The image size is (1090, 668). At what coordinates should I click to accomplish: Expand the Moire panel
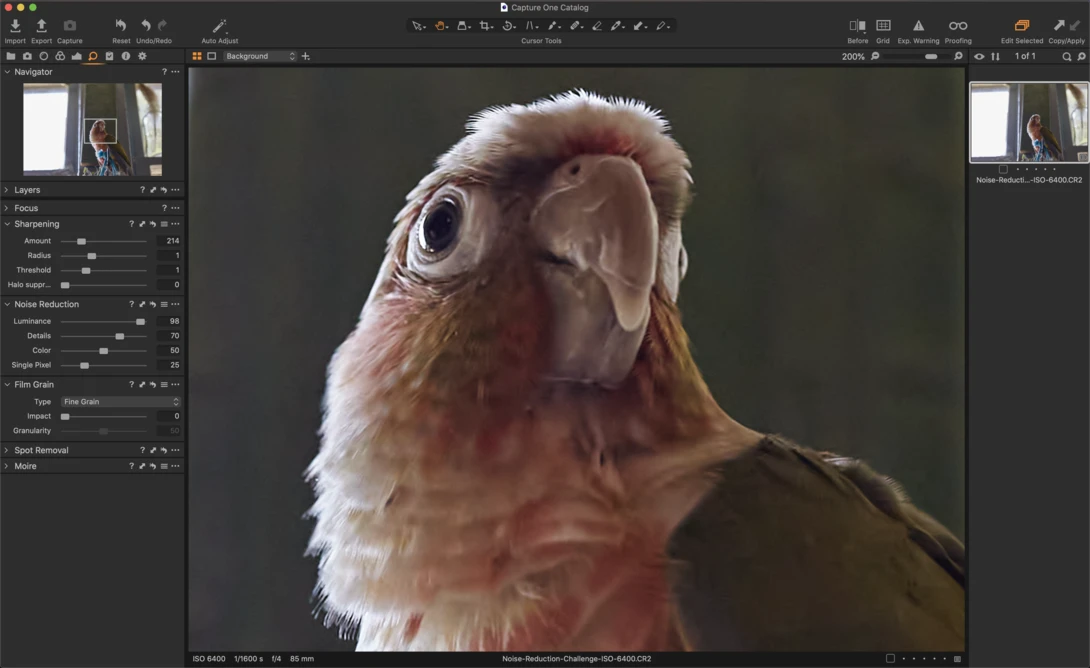point(7,466)
